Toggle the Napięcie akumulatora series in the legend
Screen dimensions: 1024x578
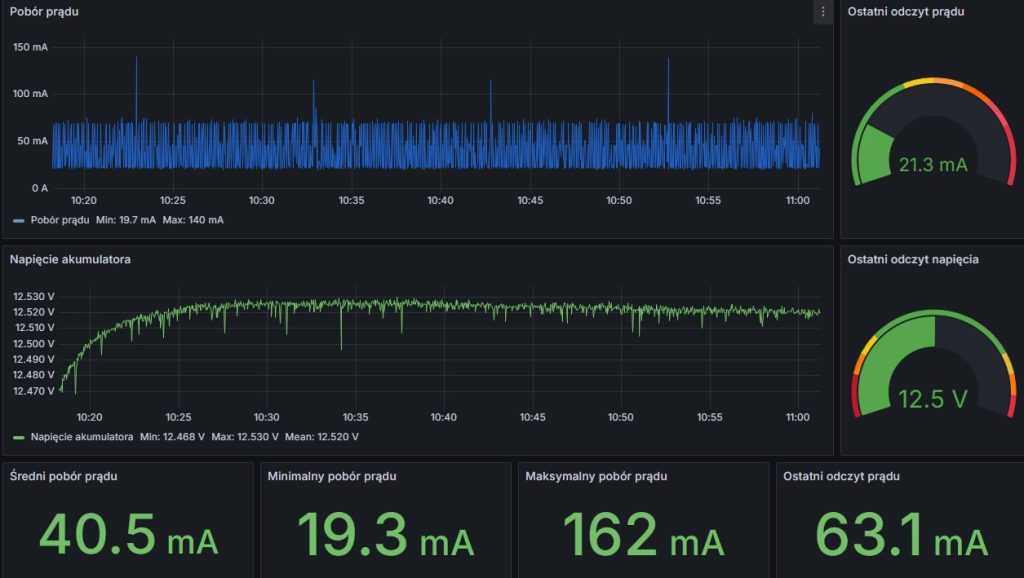click(82, 437)
